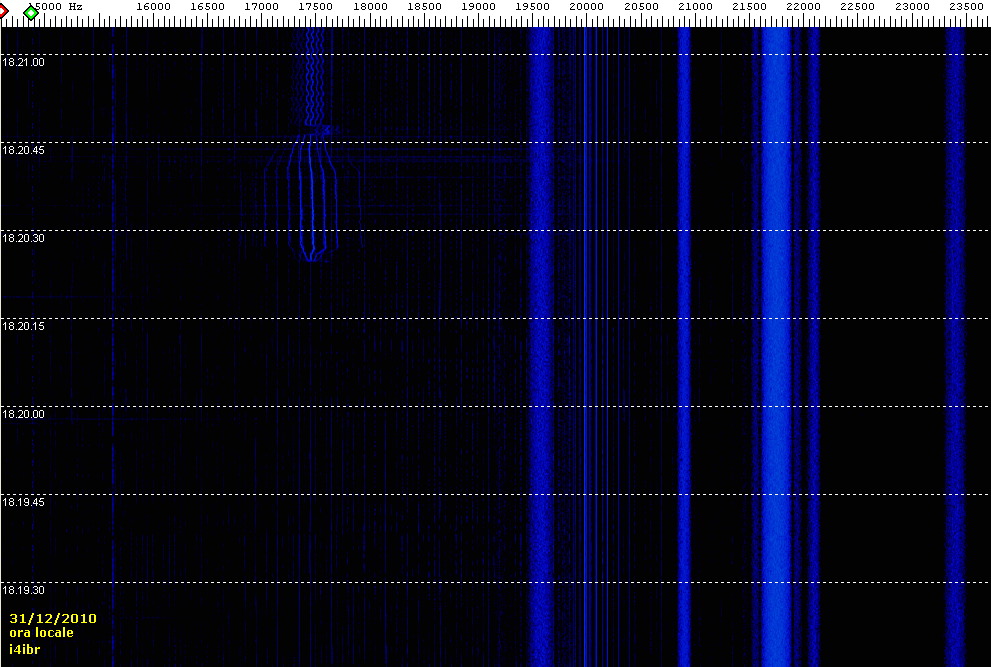The image size is (991, 667).
Task: Click the 19000 frequency scale label
Action: (478, 6)
